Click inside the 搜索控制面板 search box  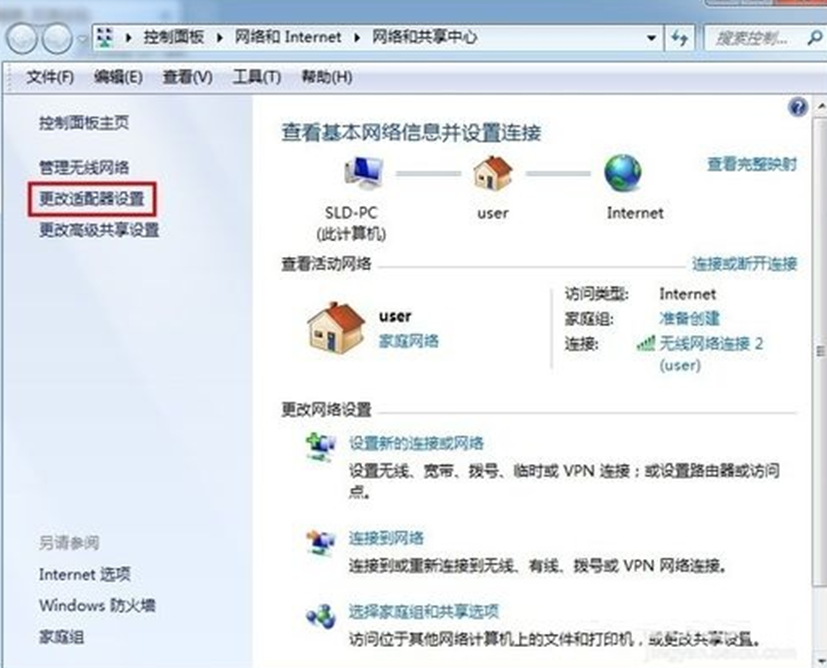tap(754, 38)
